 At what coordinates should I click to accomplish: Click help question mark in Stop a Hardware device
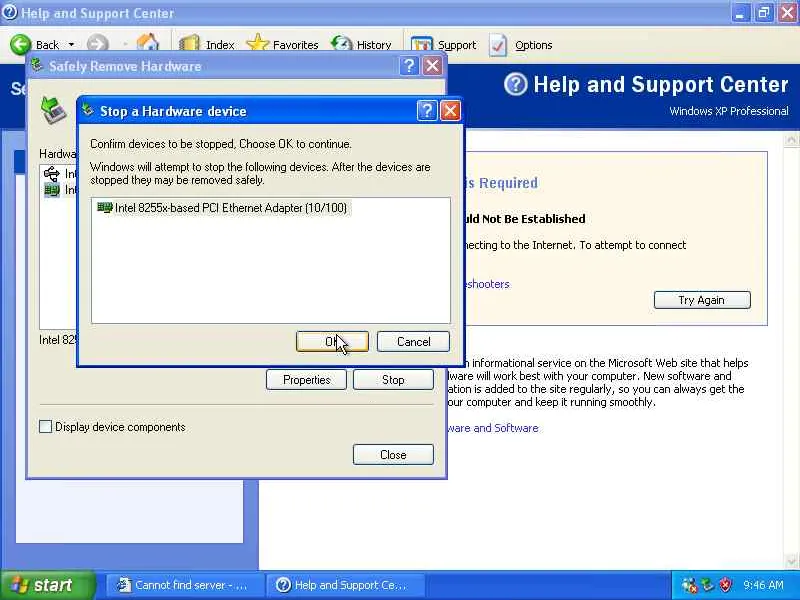tap(427, 111)
